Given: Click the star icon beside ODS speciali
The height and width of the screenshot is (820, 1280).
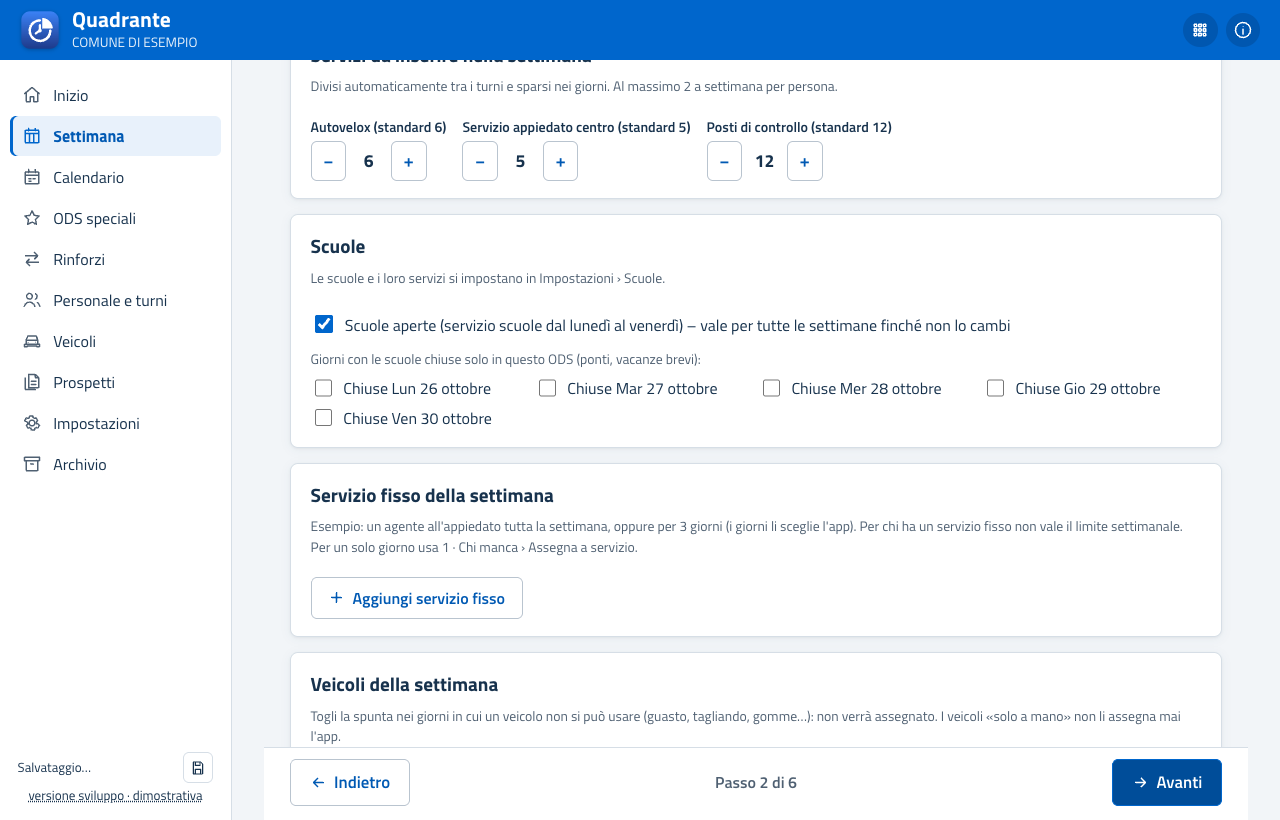Looking at the screenshot, I should click(x=33, y=218).
